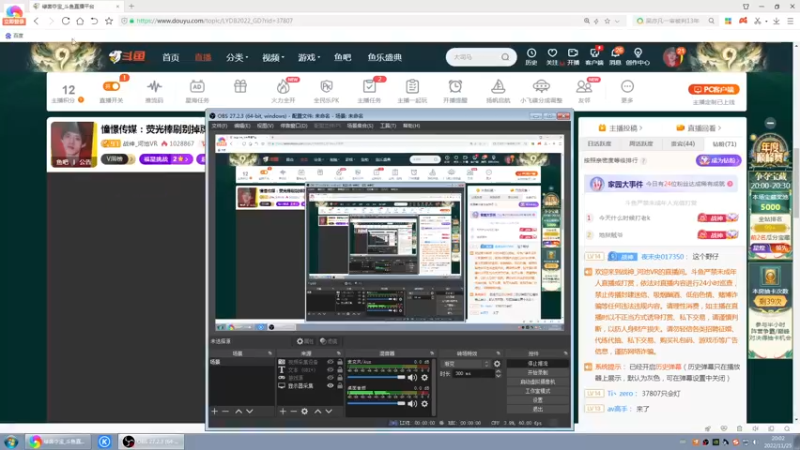Open the 全民乐PK shield icon

tap(327, 86)
